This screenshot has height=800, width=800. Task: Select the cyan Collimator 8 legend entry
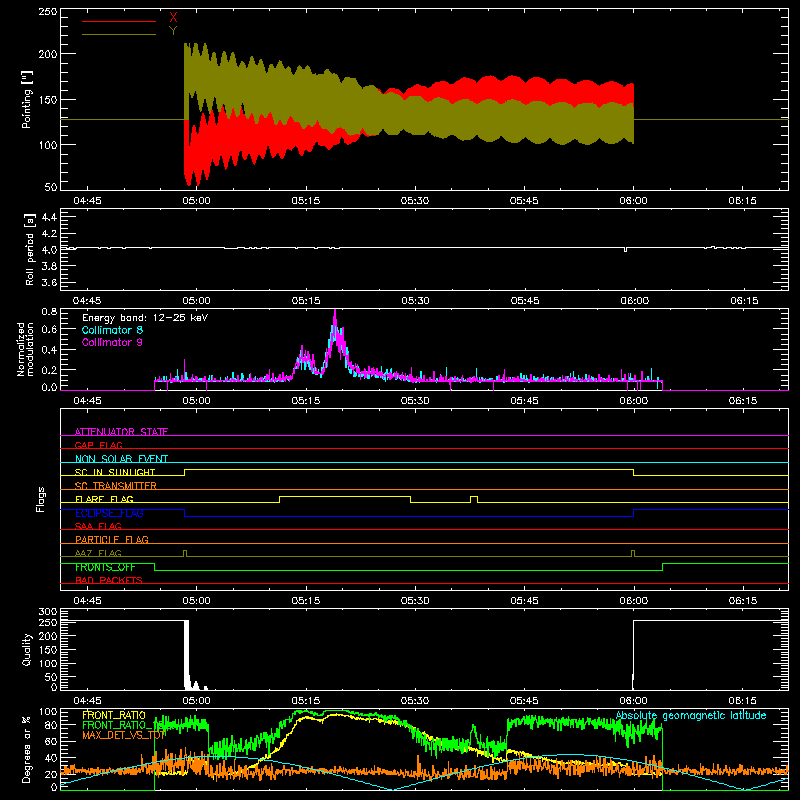tap(112, 330)
